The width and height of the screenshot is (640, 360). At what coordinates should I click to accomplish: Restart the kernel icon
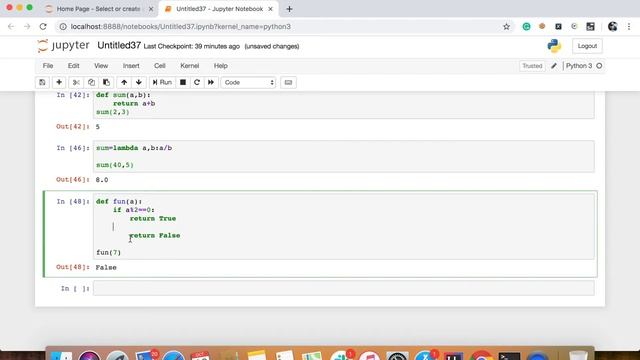pos(197,82)
